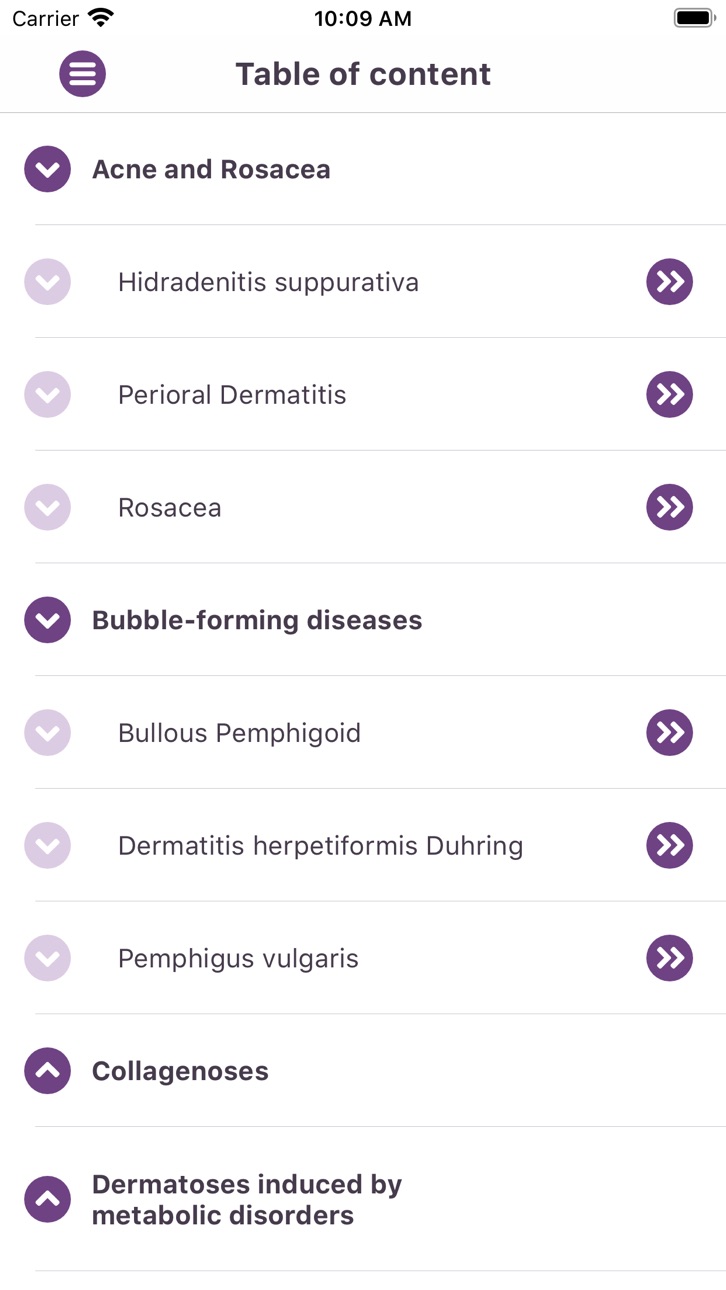726x1290 pixels.
Task: Collapse the Bubble-forming diseases section
Action: [x=47, y=620]
